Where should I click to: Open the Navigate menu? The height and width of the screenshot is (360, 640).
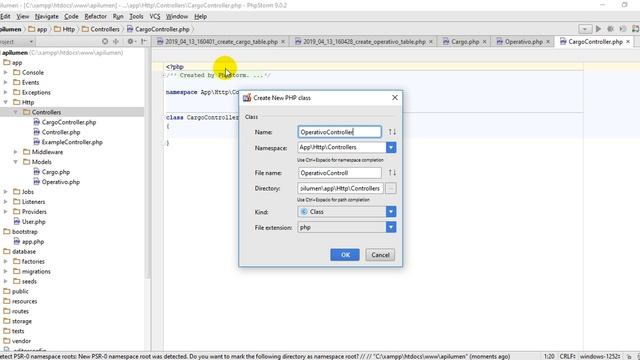(x=47, y=16)
